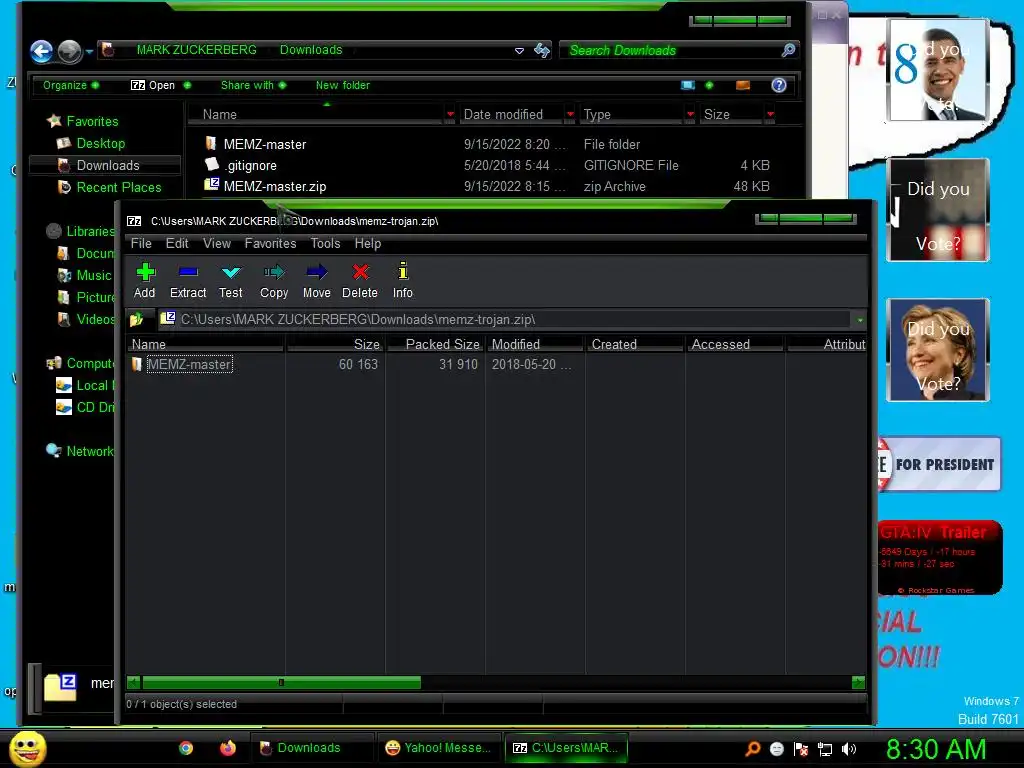Click the 7-Zip horizontal scrollbar thumb
This screenshot has width=1024, height=768.
281,682
